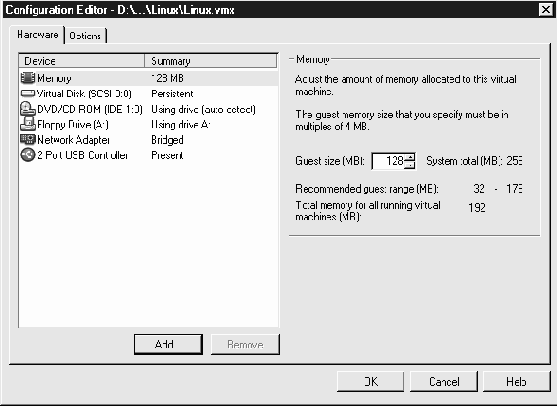This screenshot has width=557, height=406.
Task: Increase guest size with up arrow
Action: [x=410, y=157]
